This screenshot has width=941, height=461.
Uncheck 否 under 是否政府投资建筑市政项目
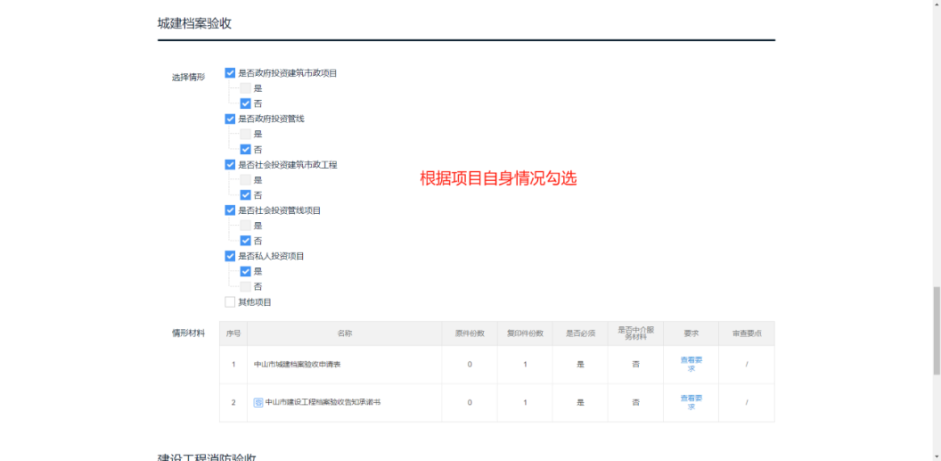pyautogui.click(x=245, y=104)
